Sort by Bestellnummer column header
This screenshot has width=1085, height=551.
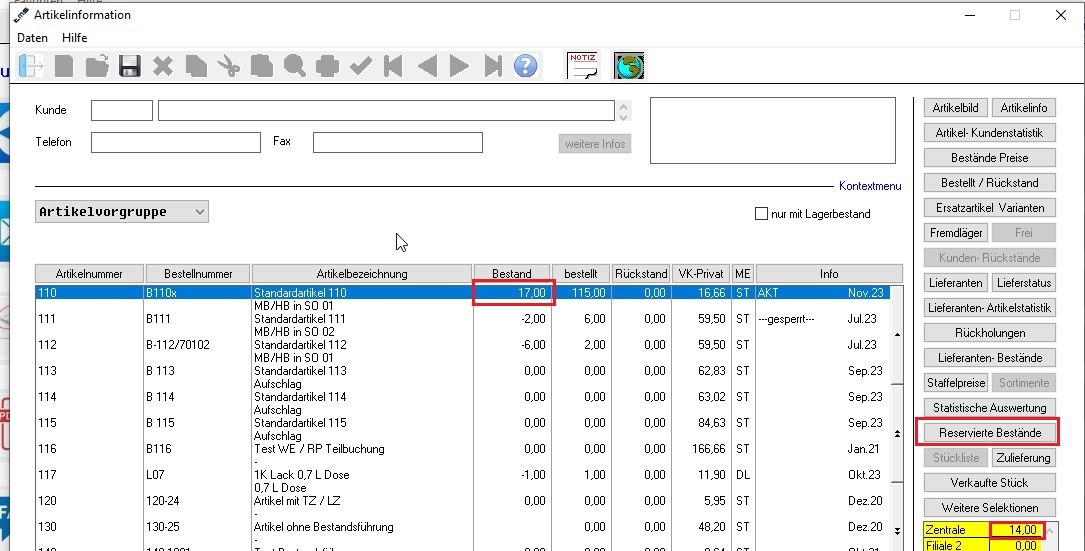pyautogui.click(x=198, y=274)
